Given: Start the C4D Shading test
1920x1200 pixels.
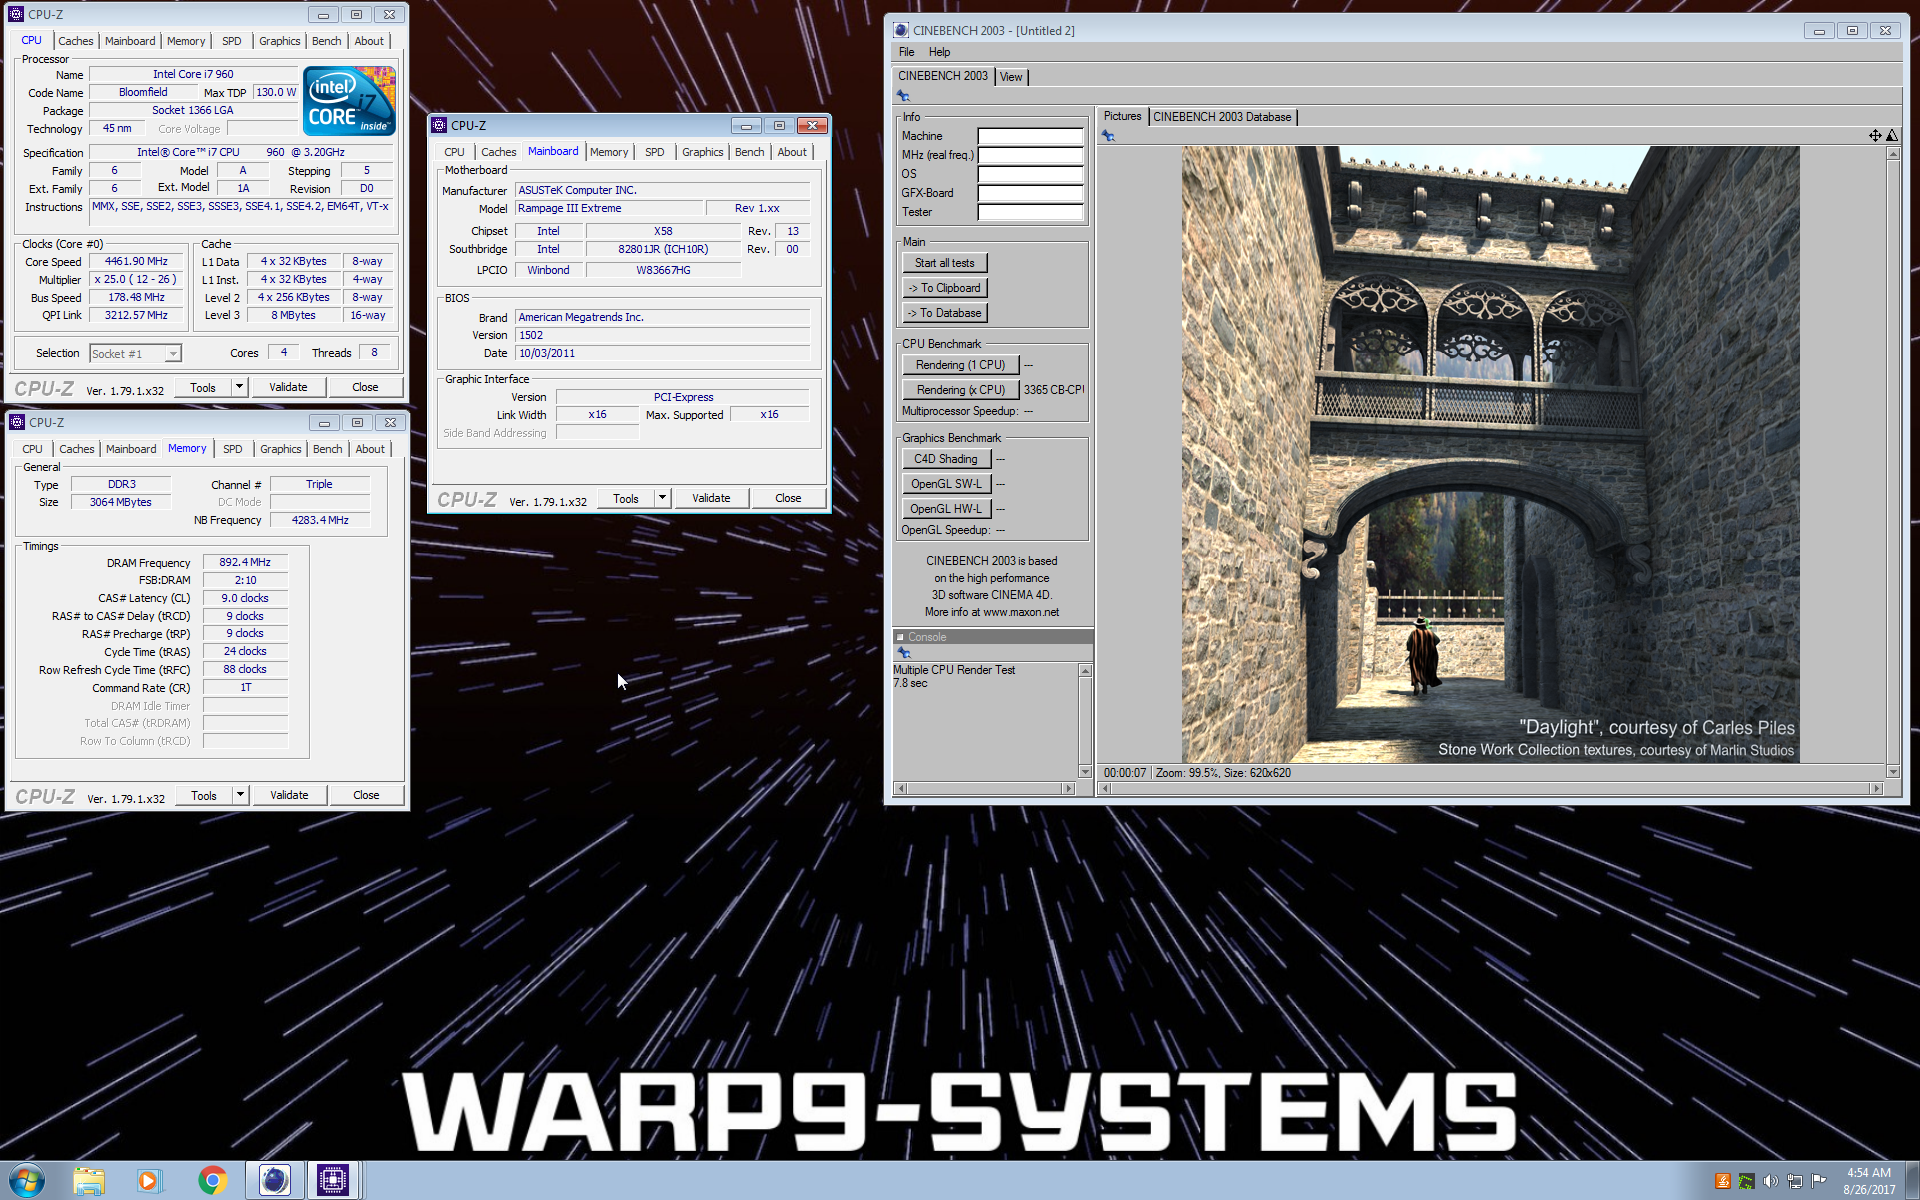Looking at the screenshot, I should coord(946,459).
